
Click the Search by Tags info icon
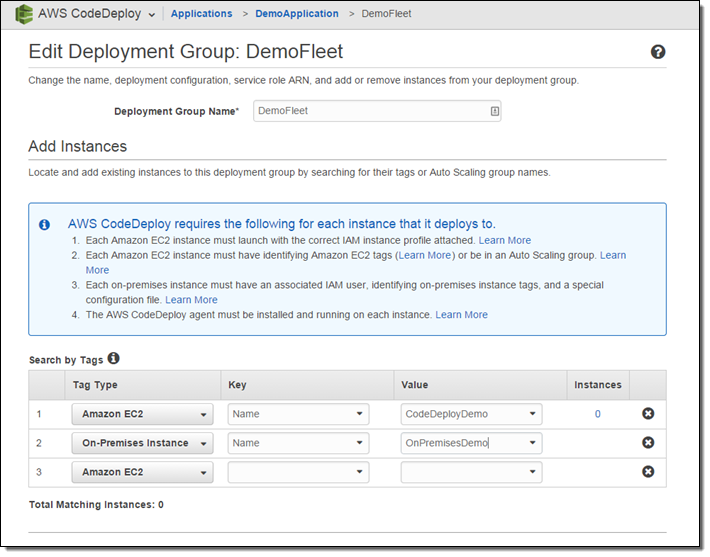coord(113,358)
